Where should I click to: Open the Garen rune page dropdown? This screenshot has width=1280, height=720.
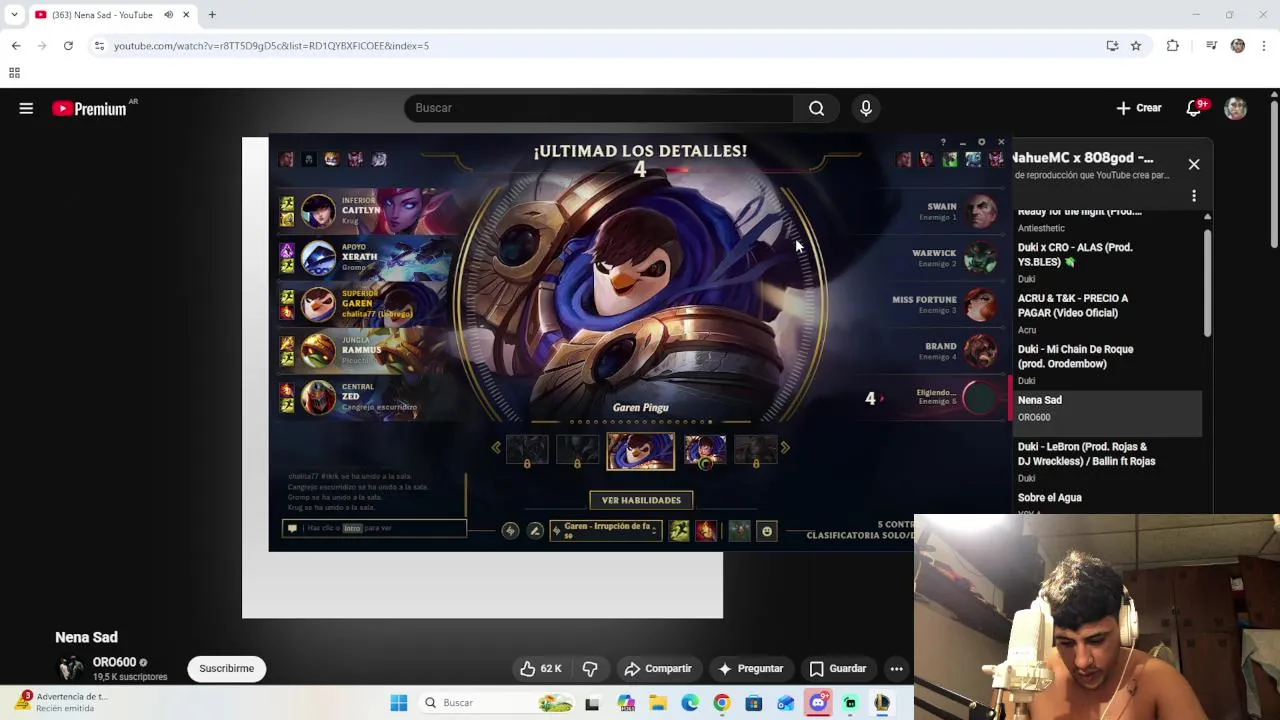click(606, 530)
